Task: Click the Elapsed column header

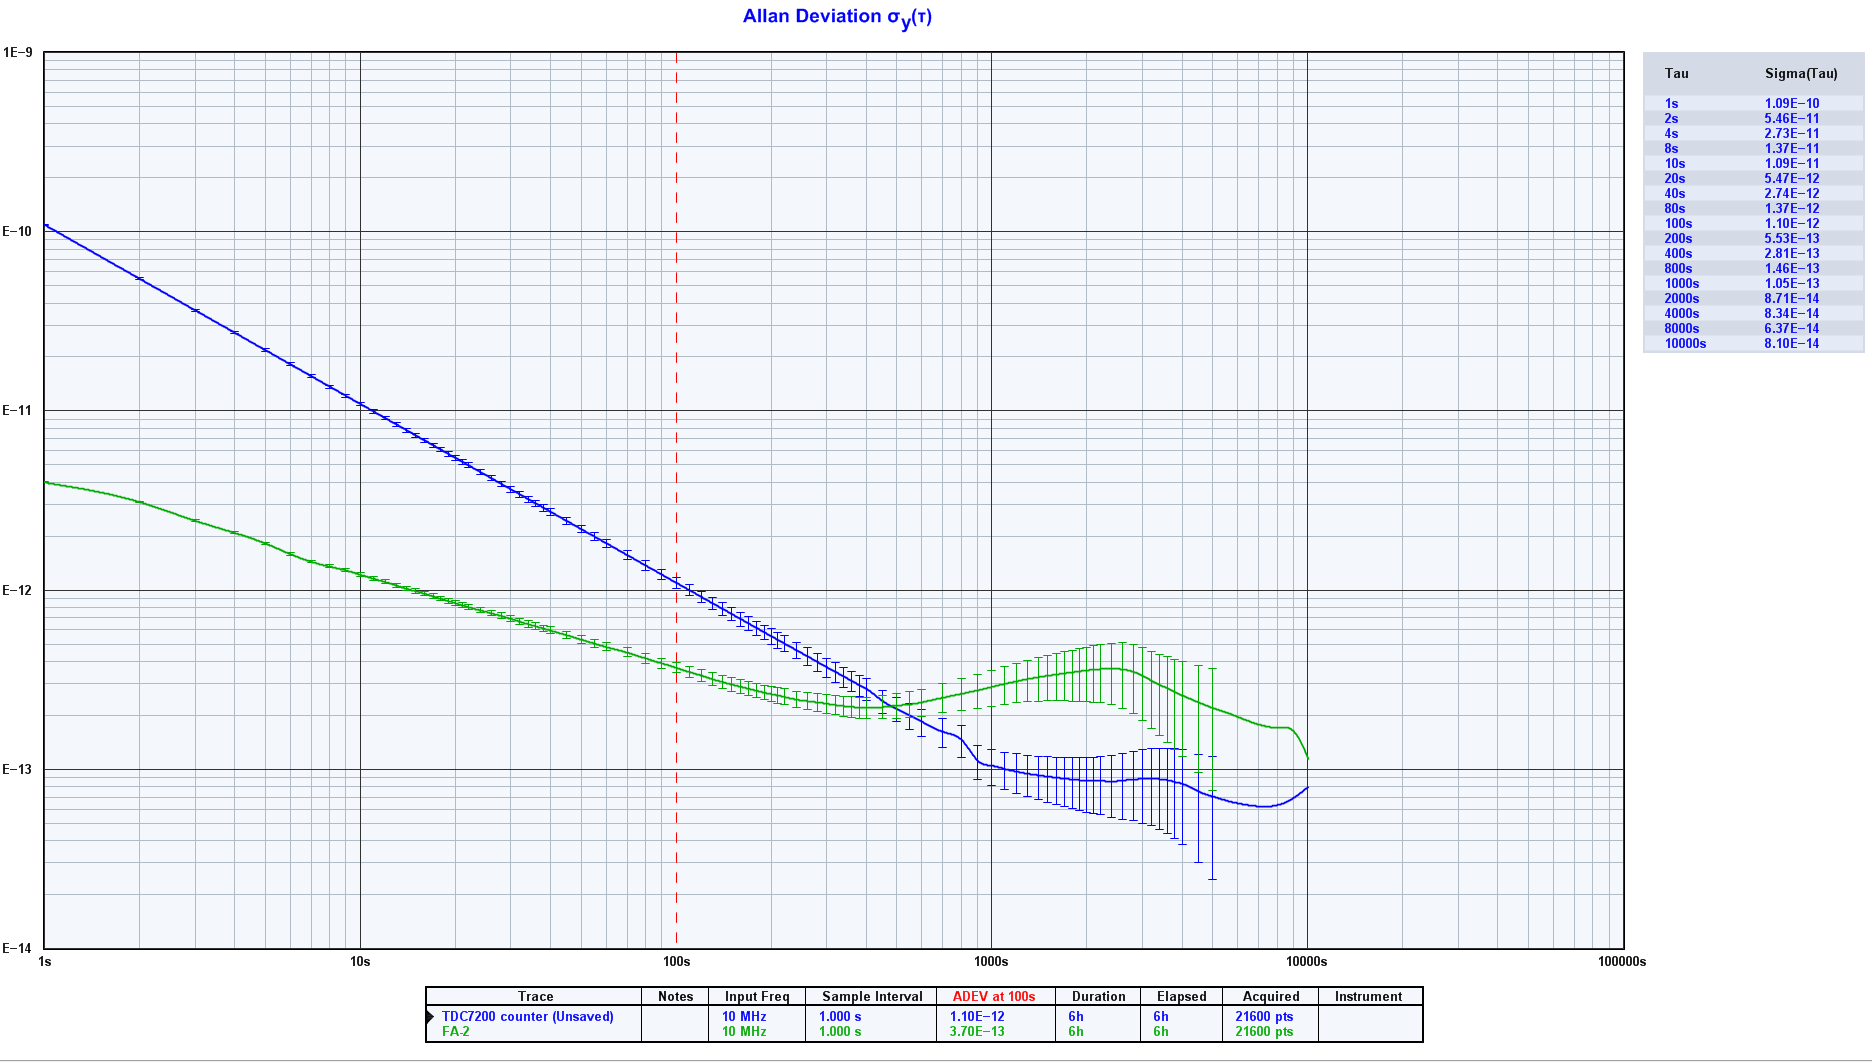Action: [x=1181, y=996]
